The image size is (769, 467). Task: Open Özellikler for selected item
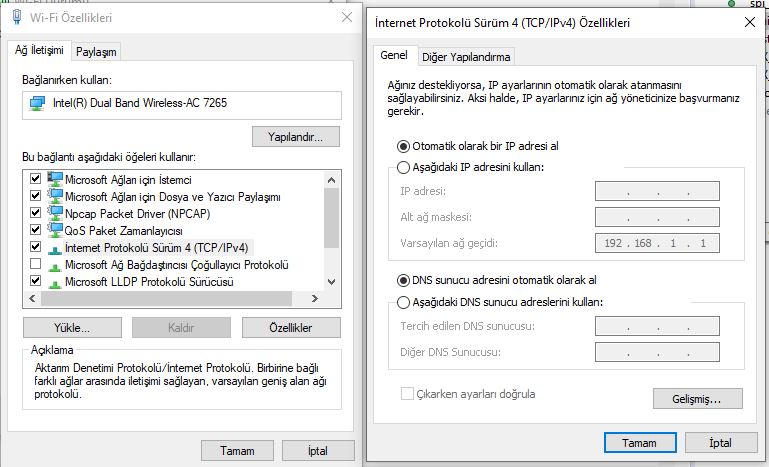click(291, 328)
